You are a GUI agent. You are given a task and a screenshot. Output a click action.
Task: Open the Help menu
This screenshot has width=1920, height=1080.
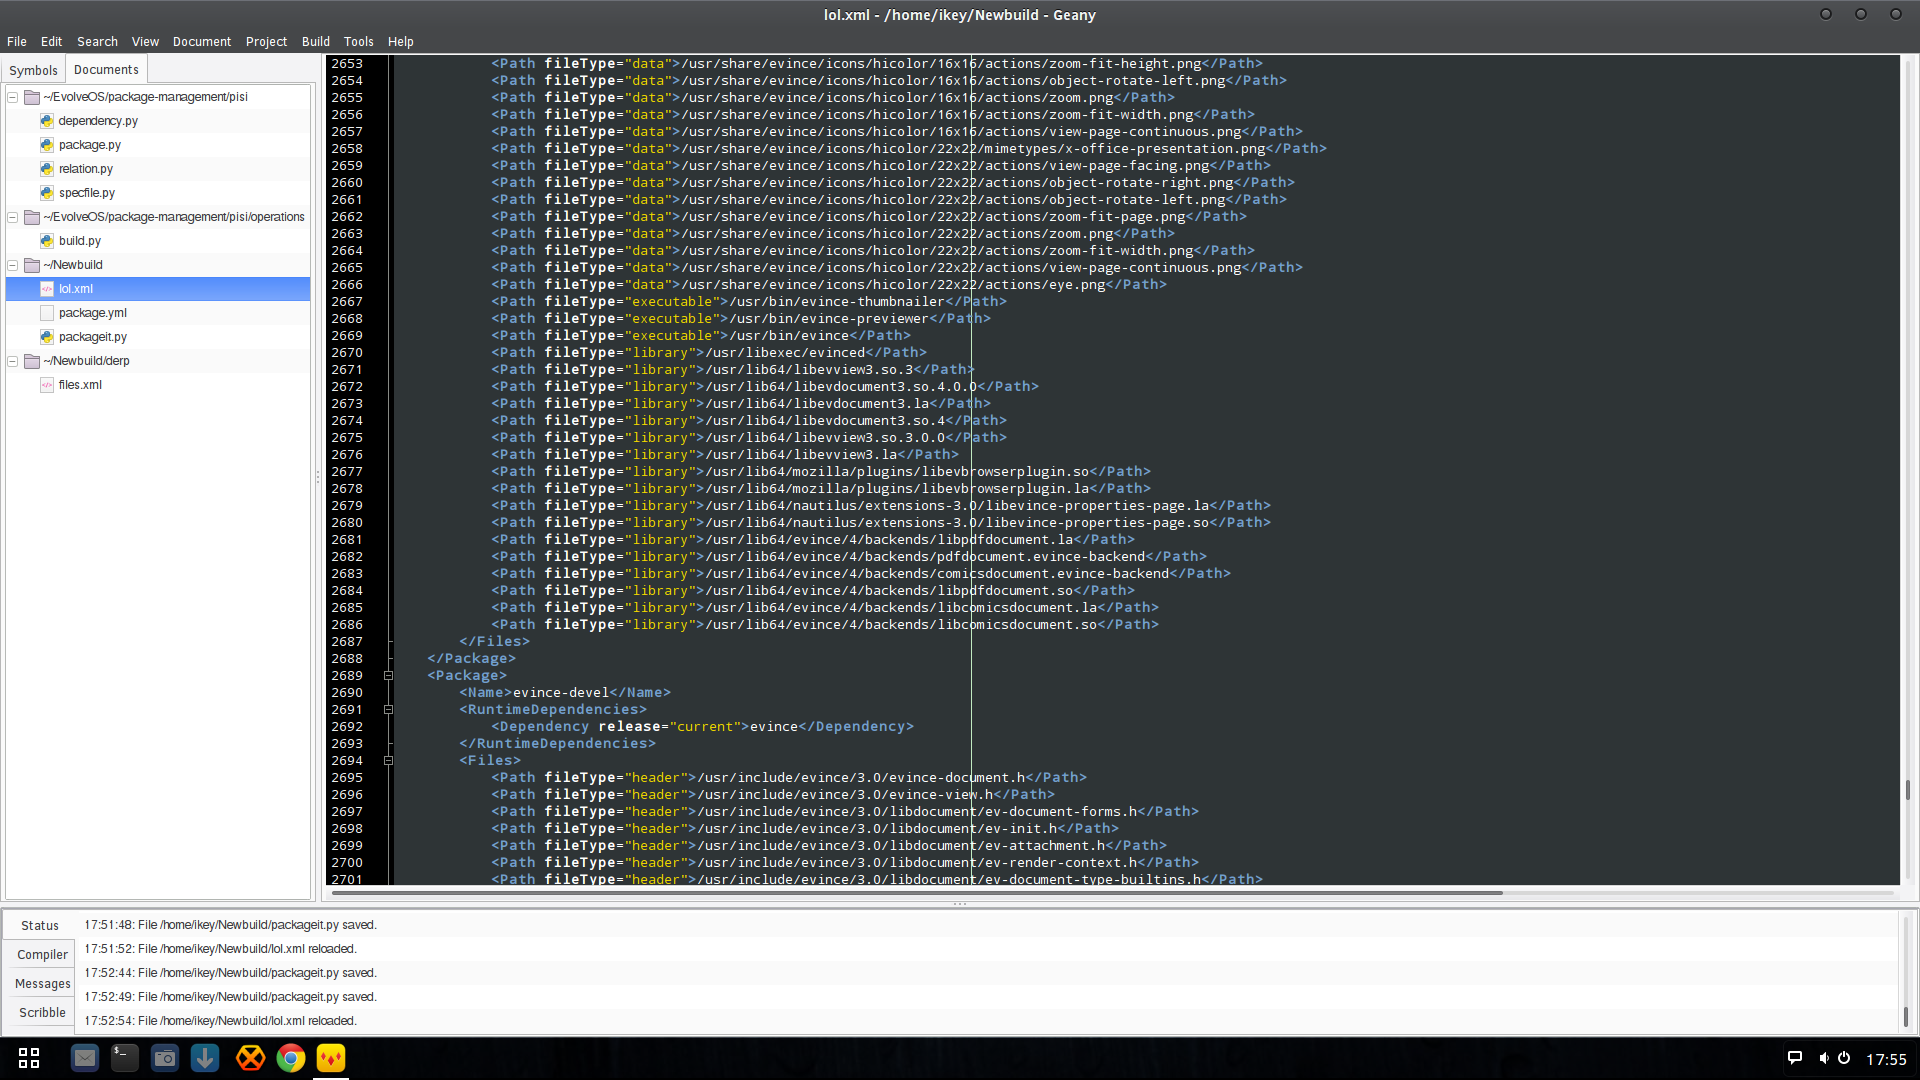pyautogui.click(x=401, y=42)
